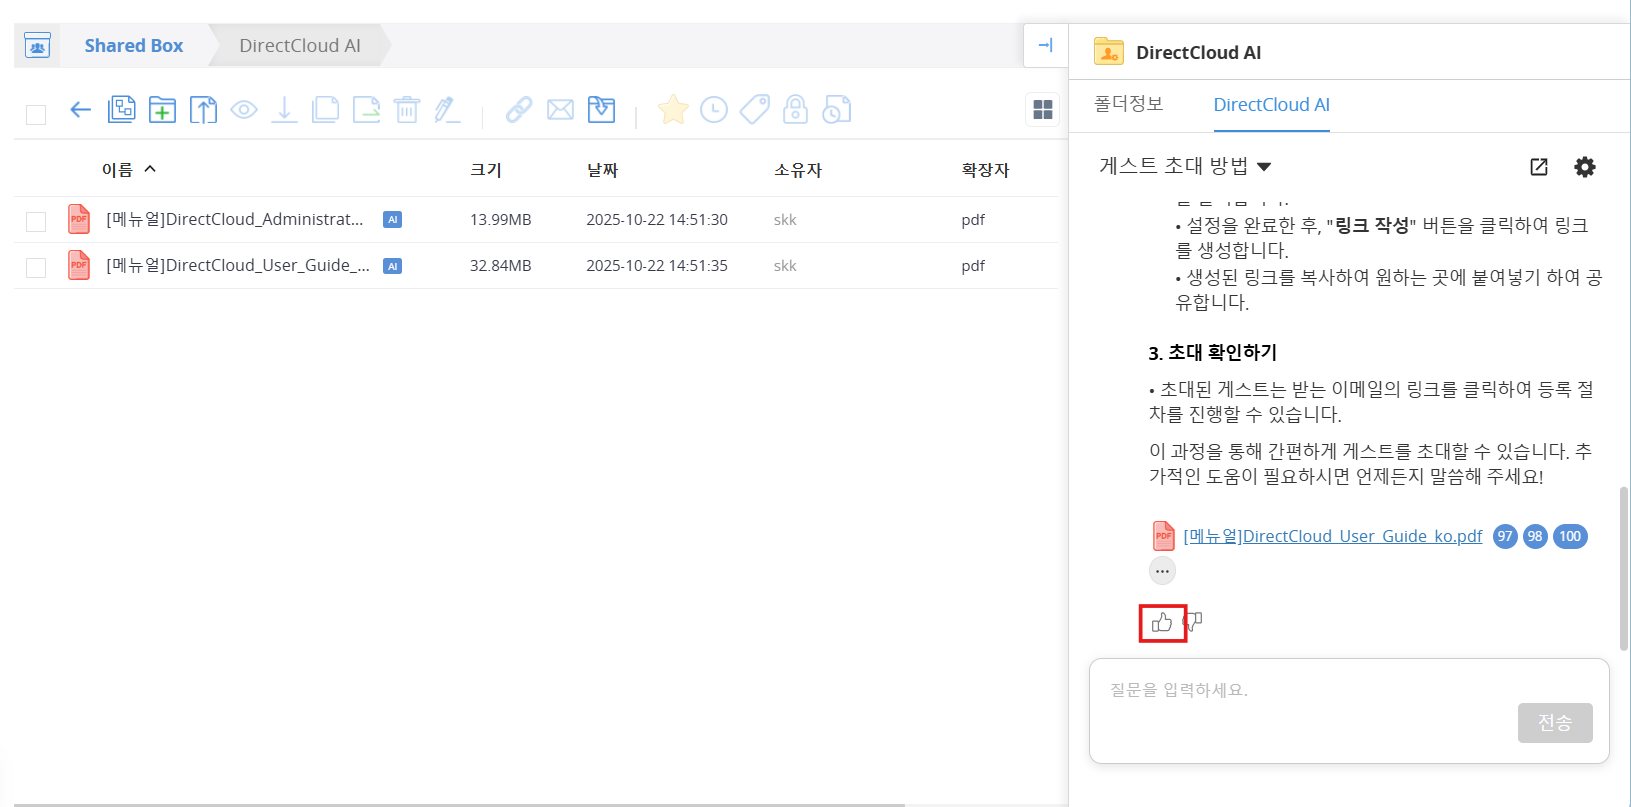1631x807 pixels.
Task: Collapse the right side panel
Action: click(1045, 46)
